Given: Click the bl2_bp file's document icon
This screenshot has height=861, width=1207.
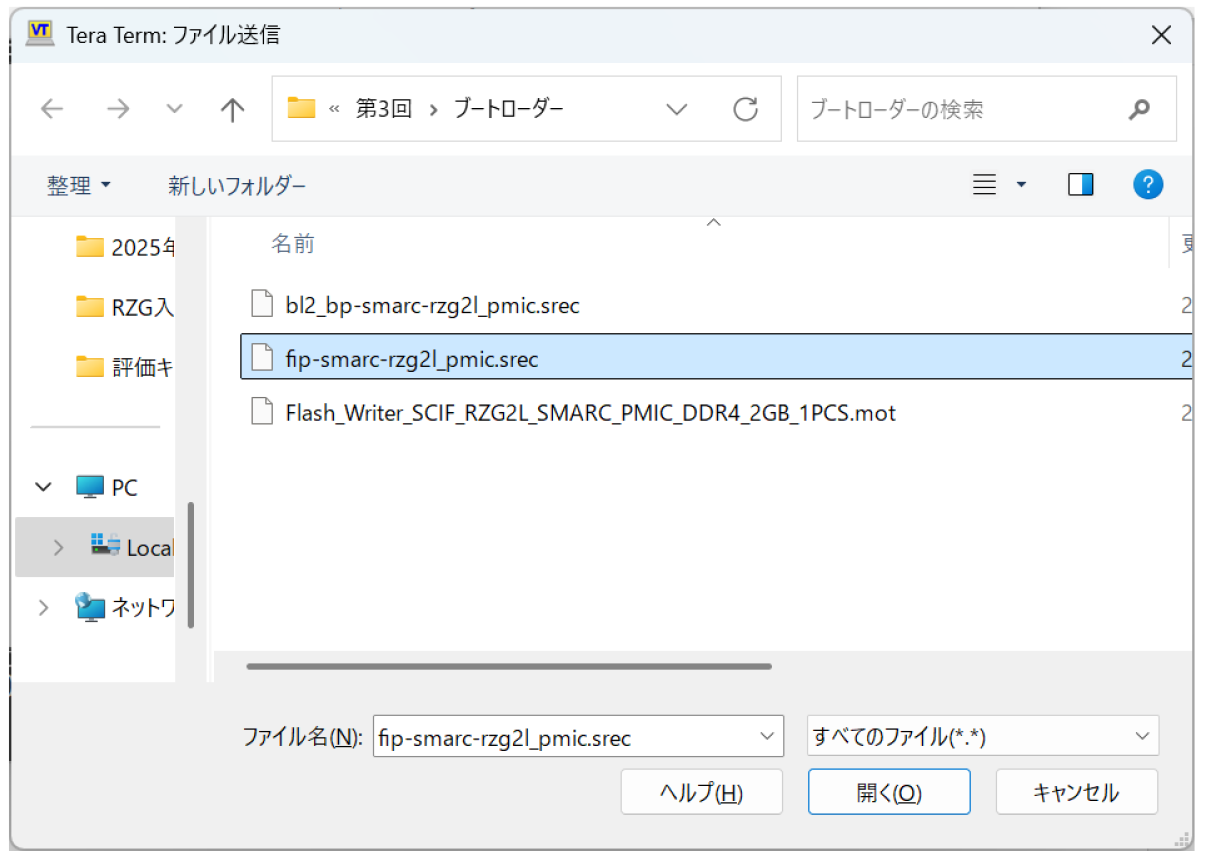Looking at the screenshot, I should pyautogui.click(x=261, y=305).
